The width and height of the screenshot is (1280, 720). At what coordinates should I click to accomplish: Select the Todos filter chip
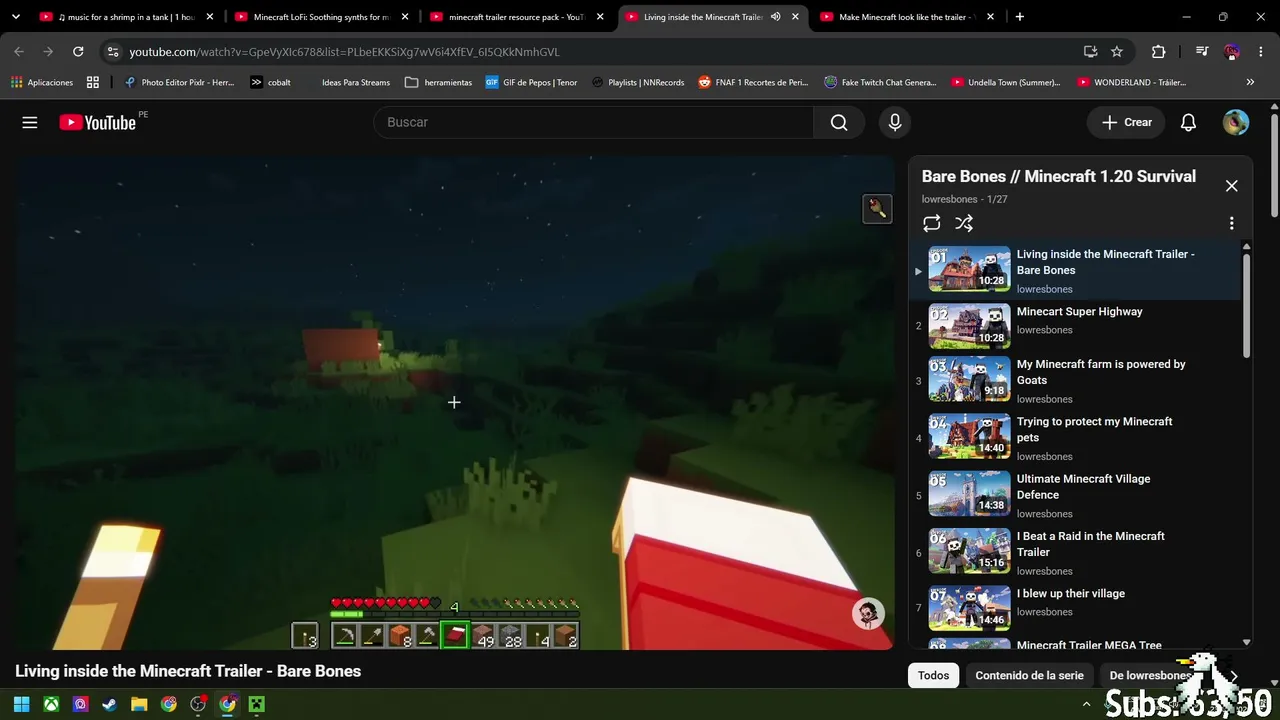coord(933,675)
